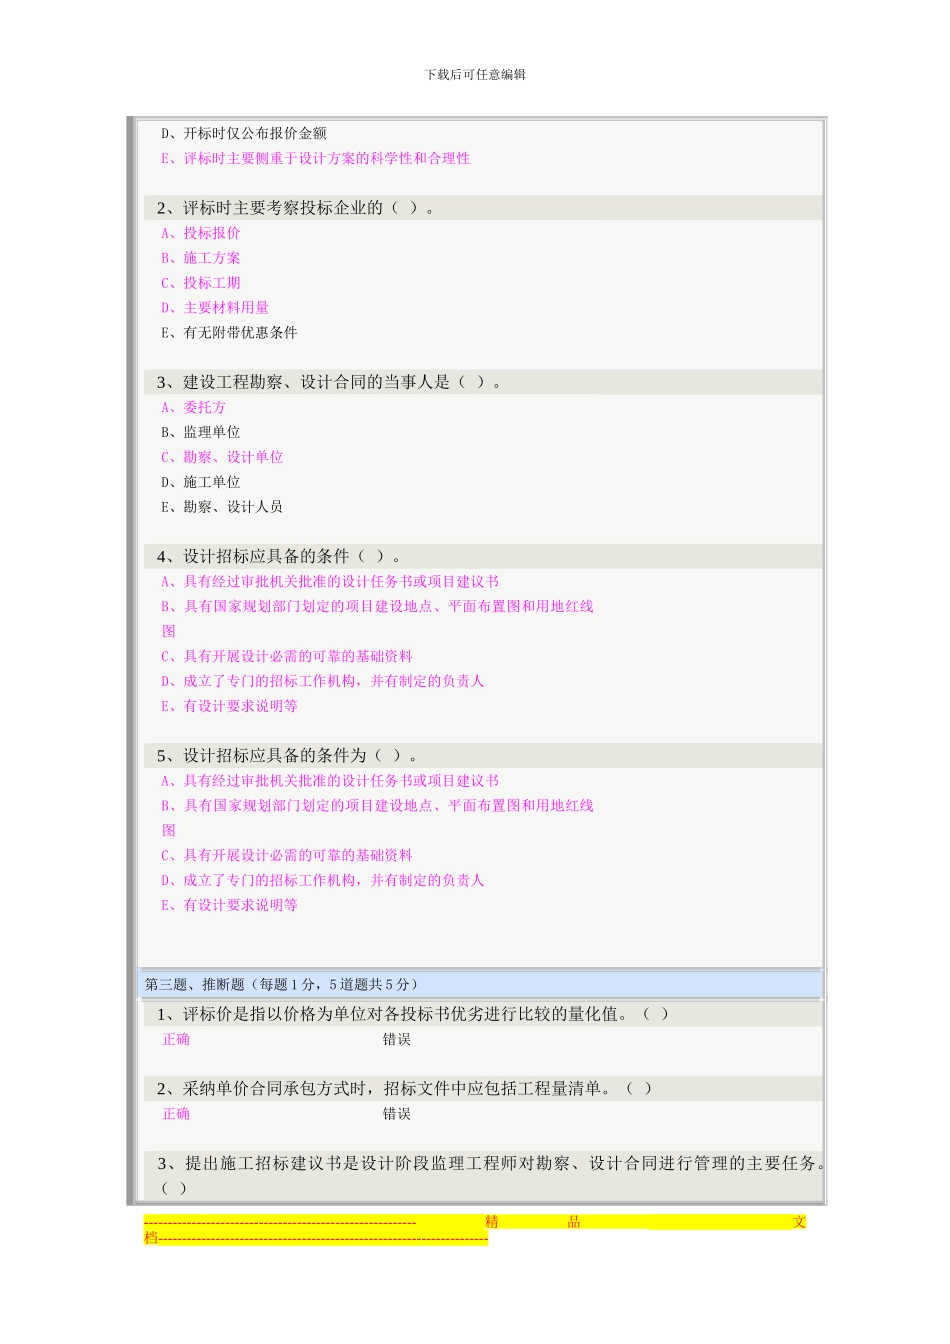The height and width of the screenshot is (1344, 950).
Task: Select answer E、有无附带优惠条件
Action: coord(229,333)
